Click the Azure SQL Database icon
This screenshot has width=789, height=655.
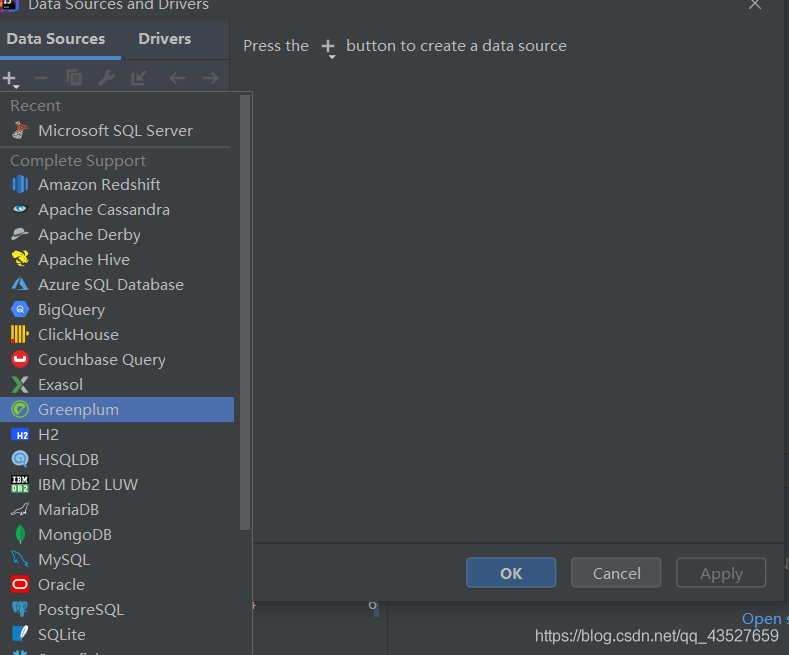(x=20, y=284)
